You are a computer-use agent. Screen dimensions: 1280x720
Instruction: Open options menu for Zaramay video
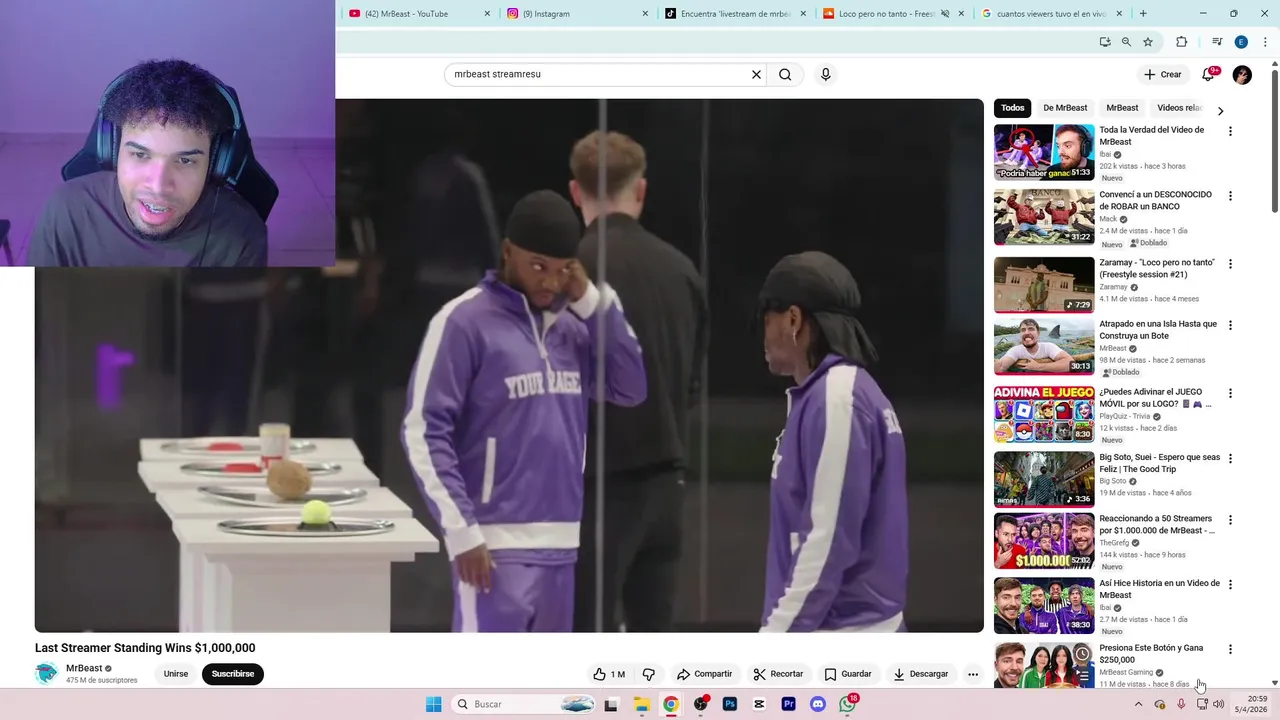[1230, 264]
